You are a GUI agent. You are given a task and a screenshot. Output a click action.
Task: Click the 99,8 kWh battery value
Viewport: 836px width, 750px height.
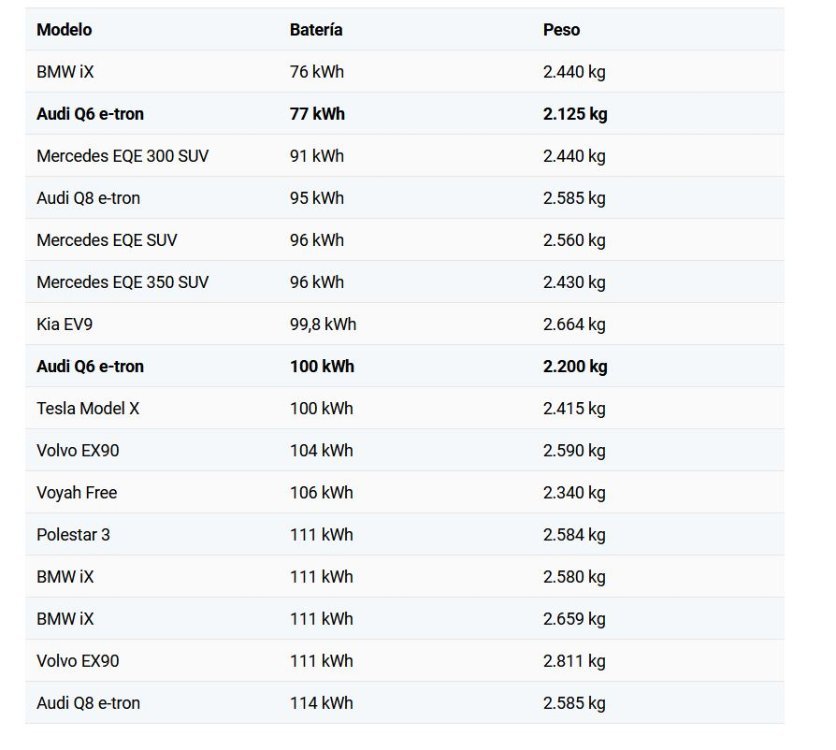click(x=323, y=324)
